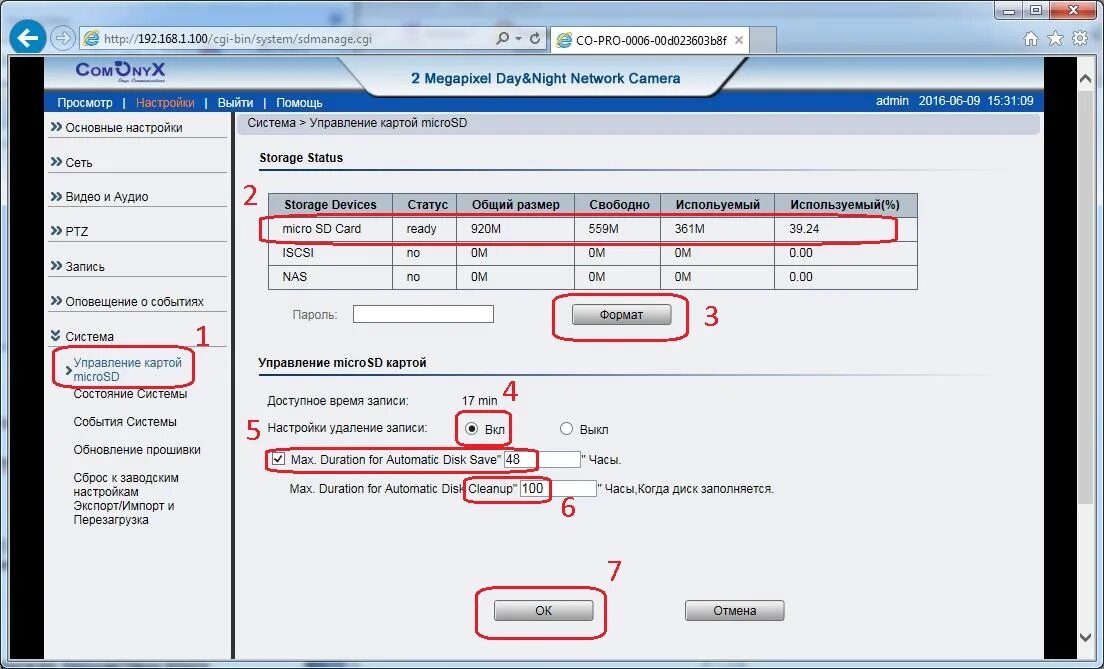Open Управление картой microSD link

click(127, 370)
